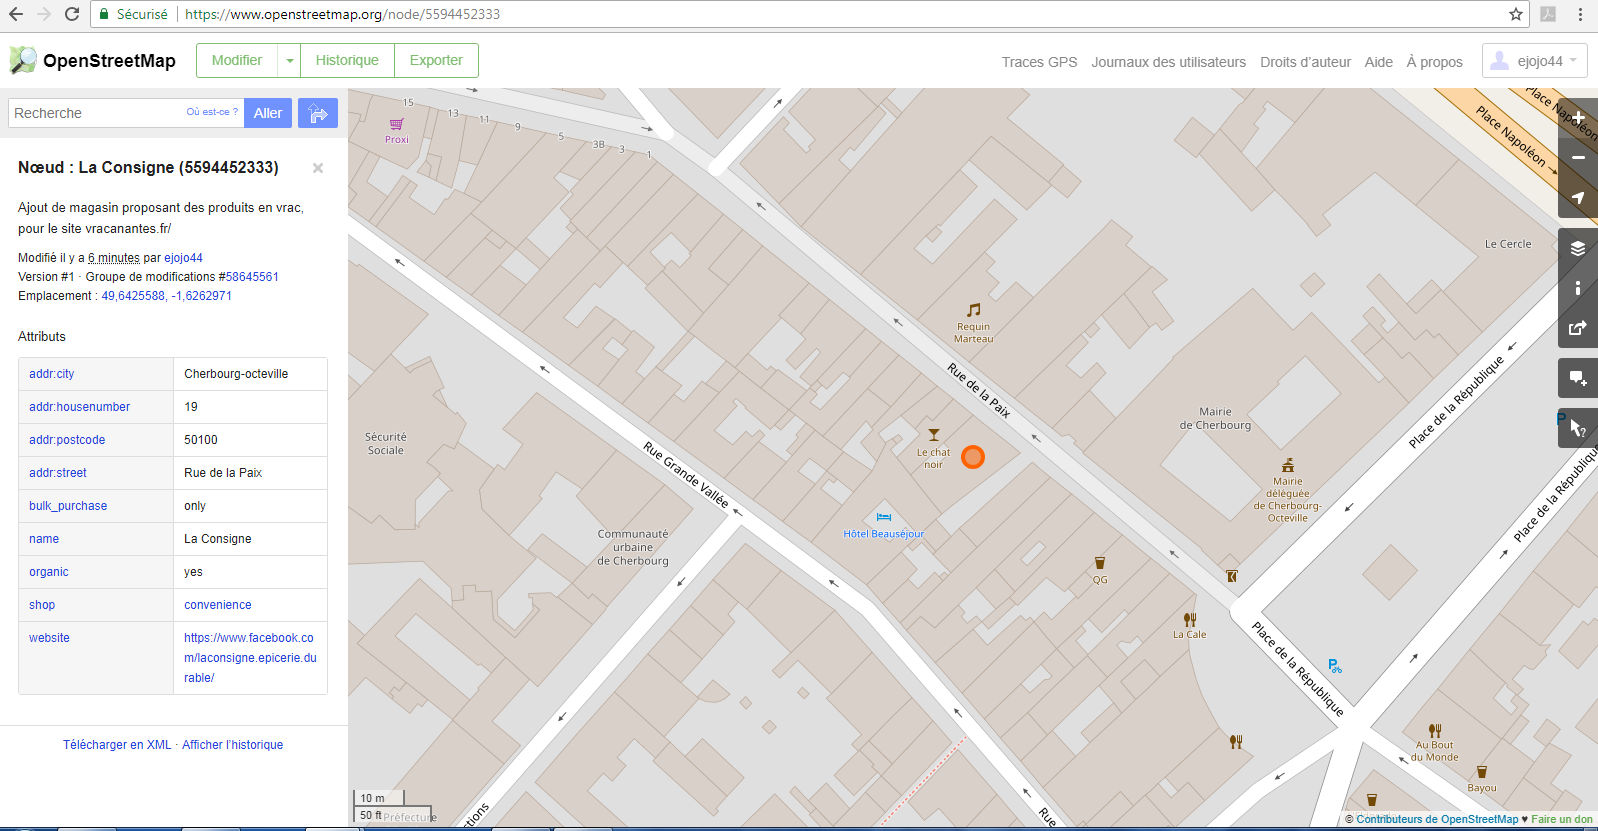Click the organic key link
The image size is (1598, 831).
49,572
